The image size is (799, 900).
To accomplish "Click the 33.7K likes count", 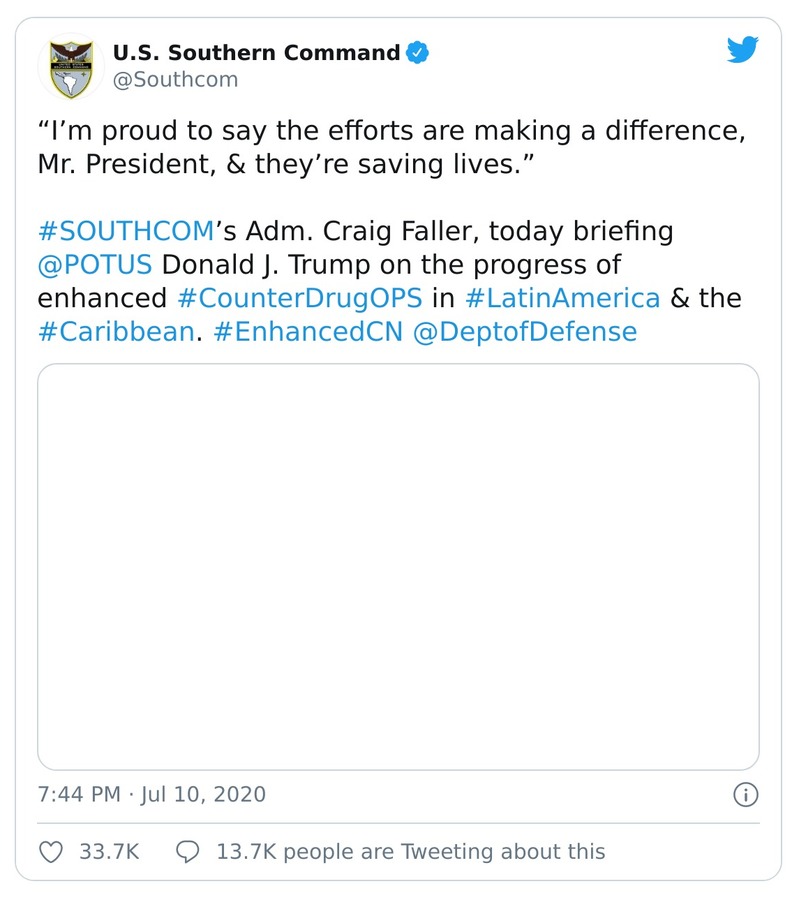I will tap(108, 852).
